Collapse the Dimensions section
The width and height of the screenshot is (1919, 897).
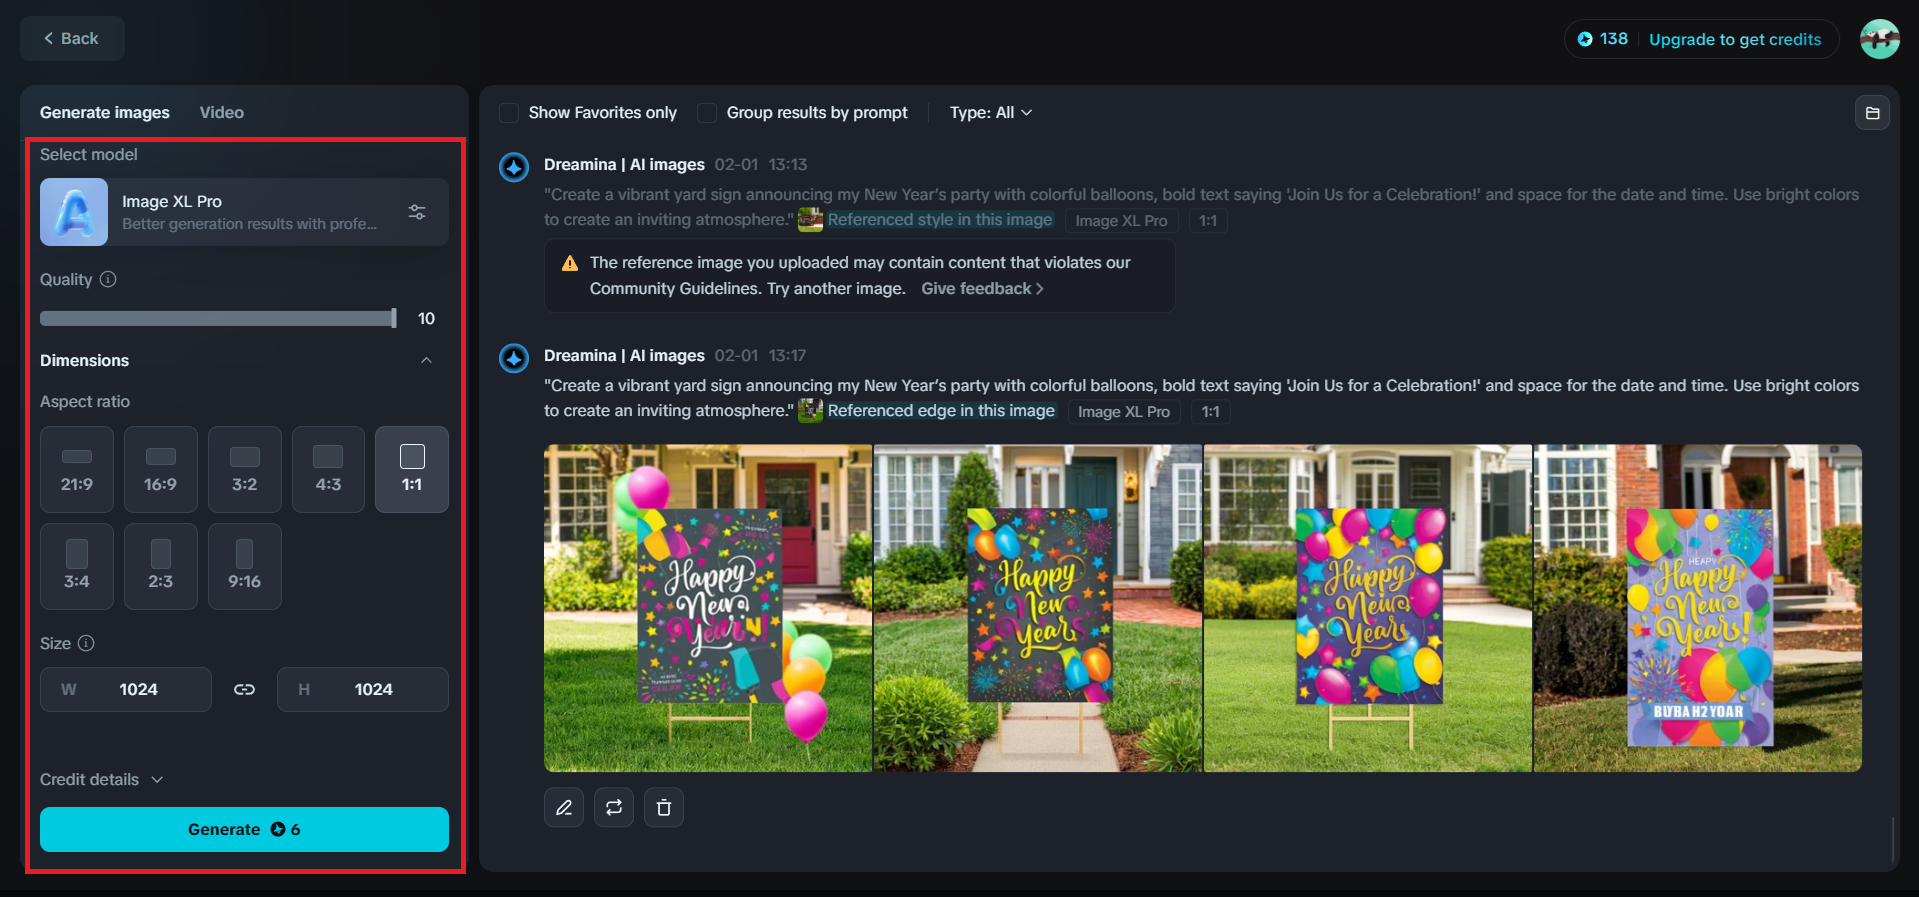pyautogui.click(x=427, y=360)
